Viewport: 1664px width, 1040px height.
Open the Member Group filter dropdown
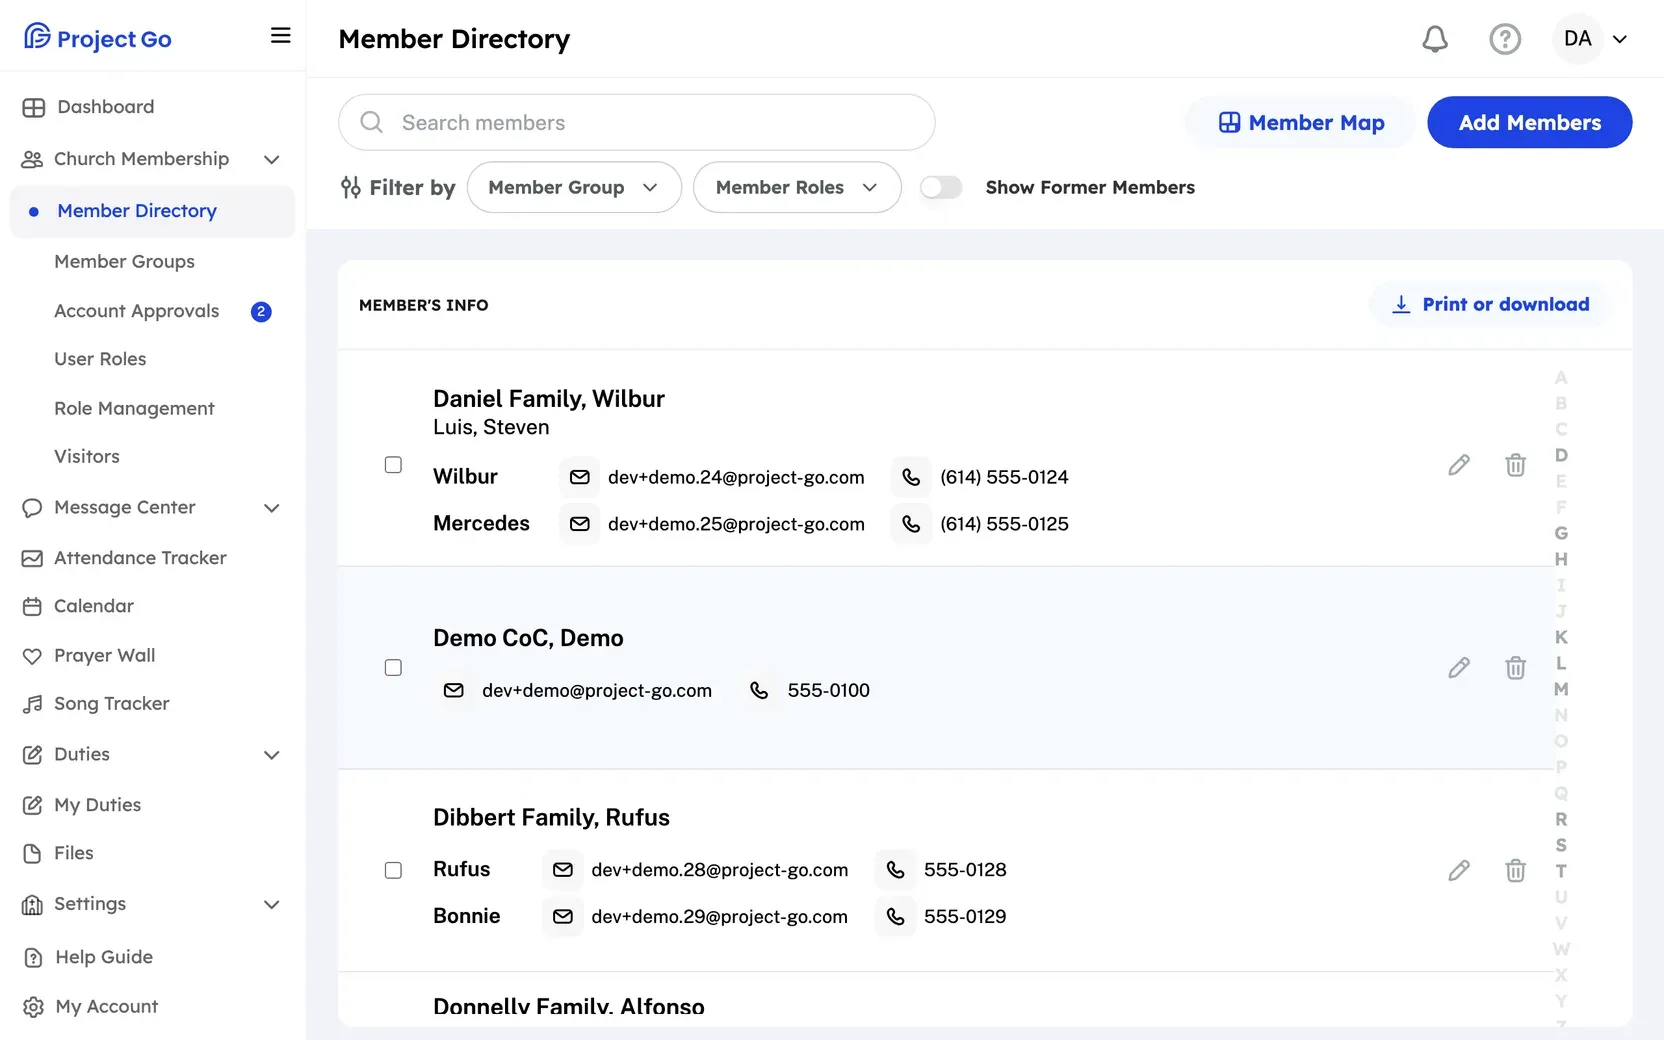tap(574, 187)
